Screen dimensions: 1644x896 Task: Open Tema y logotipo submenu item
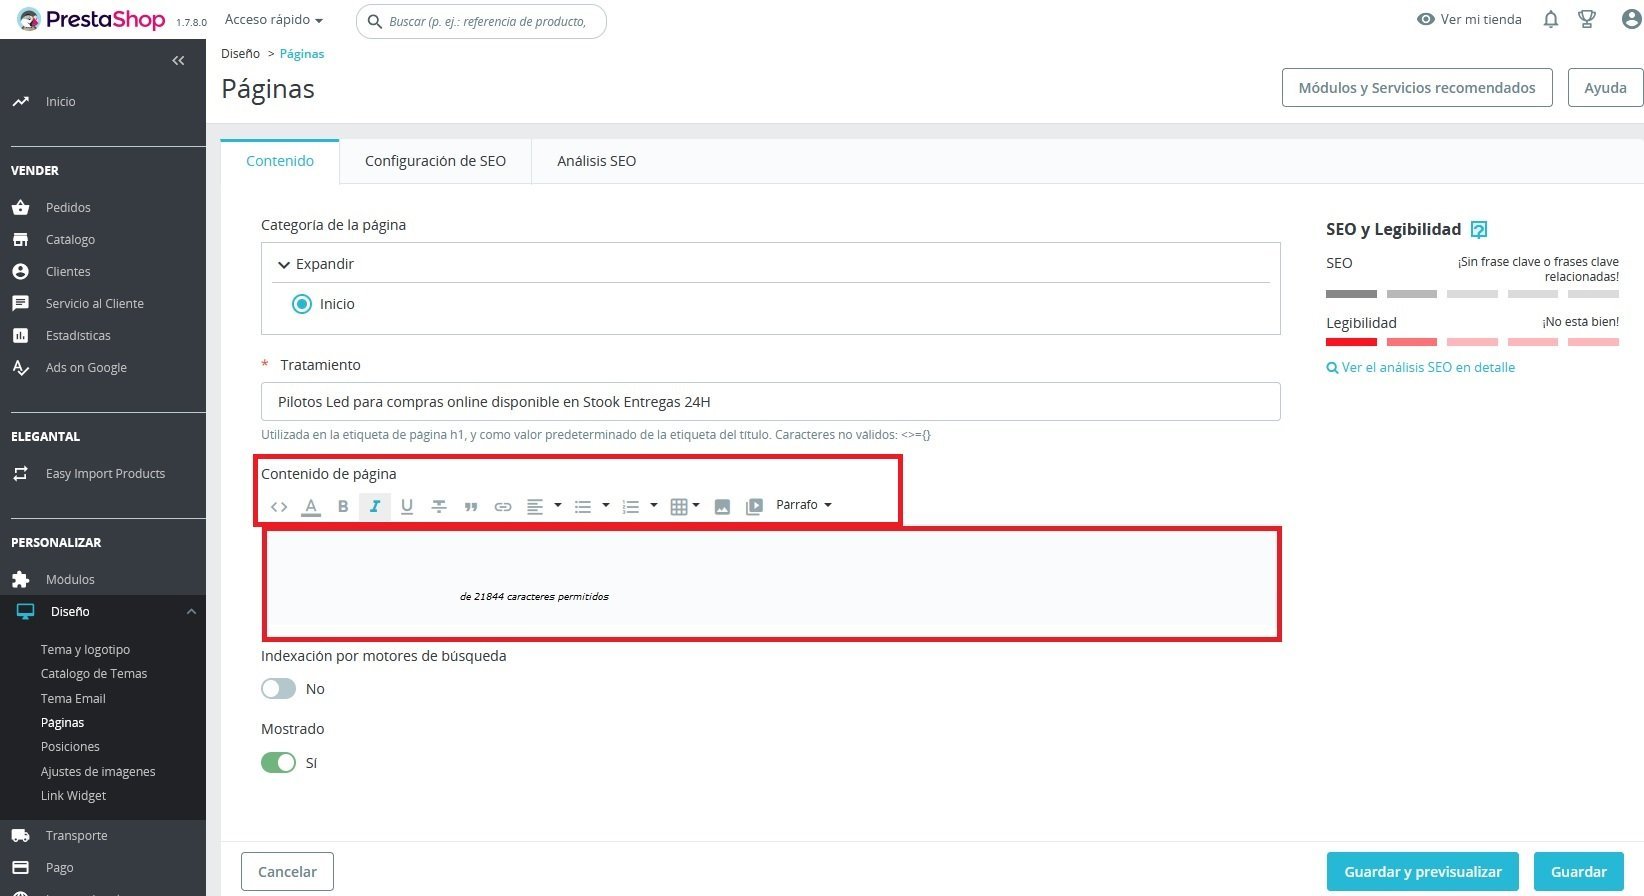[x=85, y=650]
